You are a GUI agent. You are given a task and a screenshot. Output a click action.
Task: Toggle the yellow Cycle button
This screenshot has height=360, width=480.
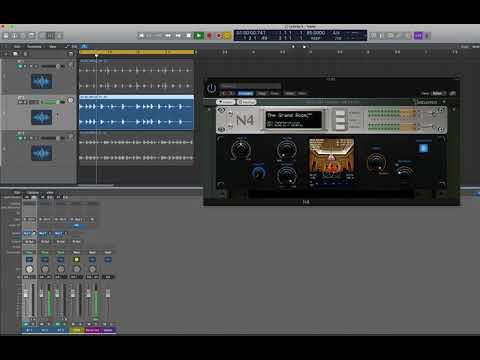(x=227, y=35)
